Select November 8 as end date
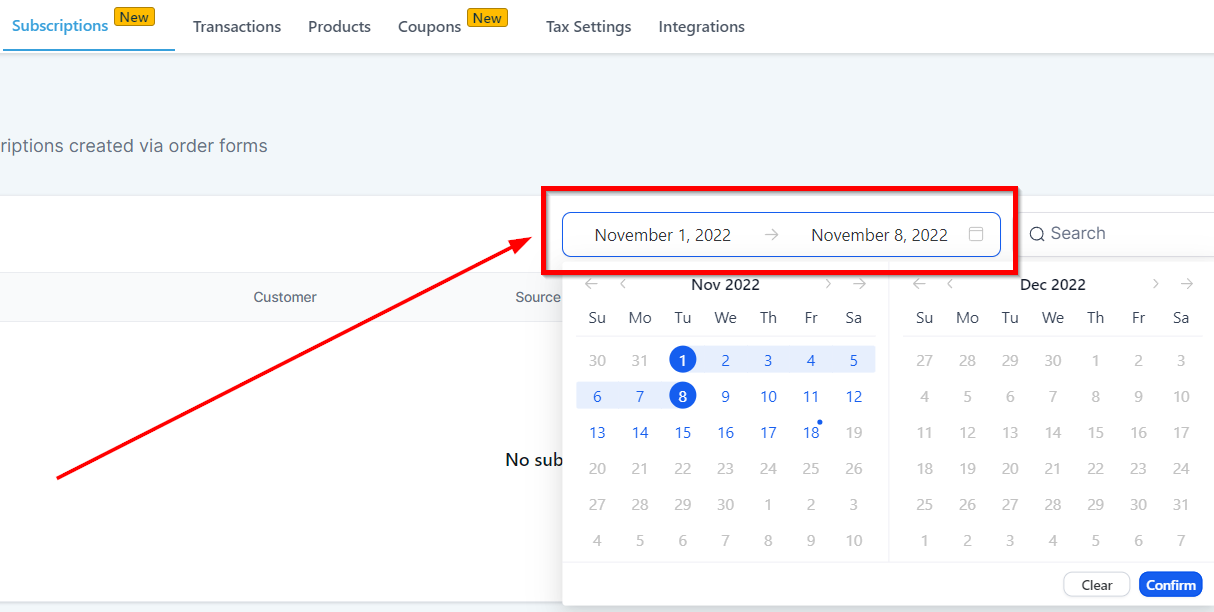The image size is (1214, 612). (682, 396)
